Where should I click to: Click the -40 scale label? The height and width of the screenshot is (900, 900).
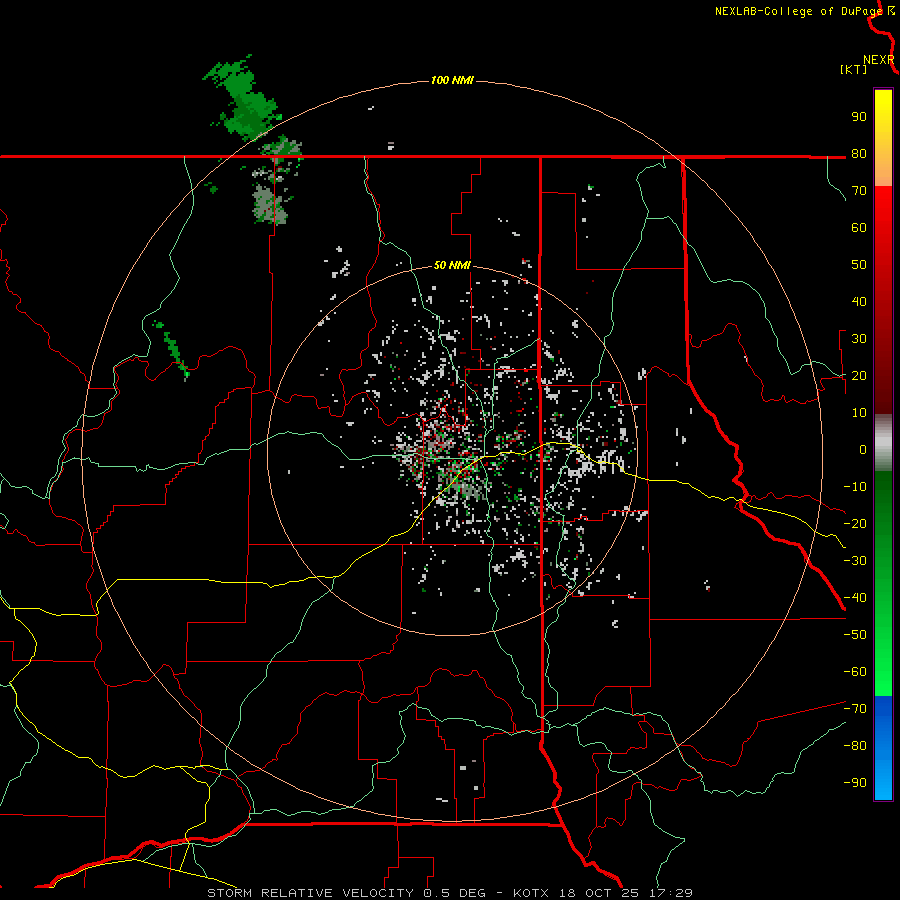855,598
